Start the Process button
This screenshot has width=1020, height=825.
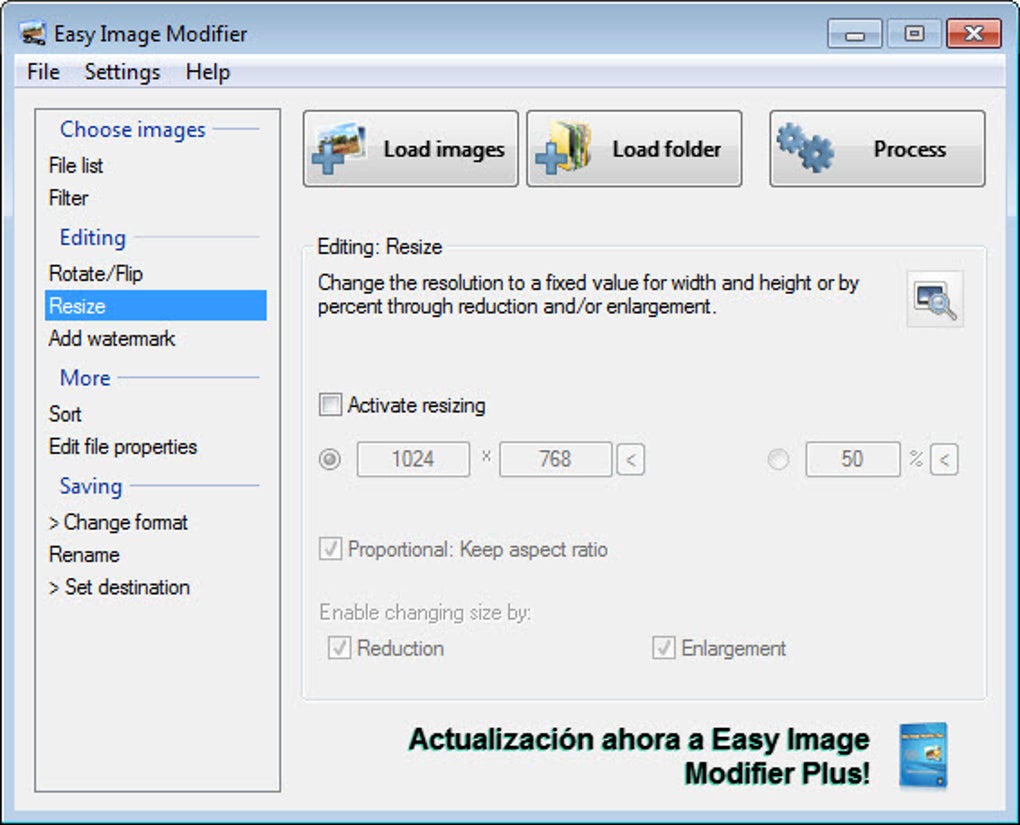tap(878, 149)
